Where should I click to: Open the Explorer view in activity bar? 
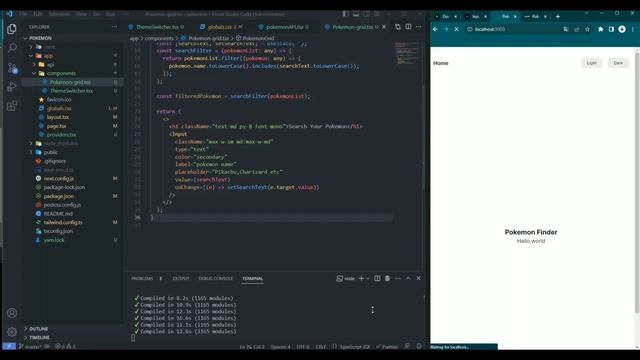pos(12,29)
